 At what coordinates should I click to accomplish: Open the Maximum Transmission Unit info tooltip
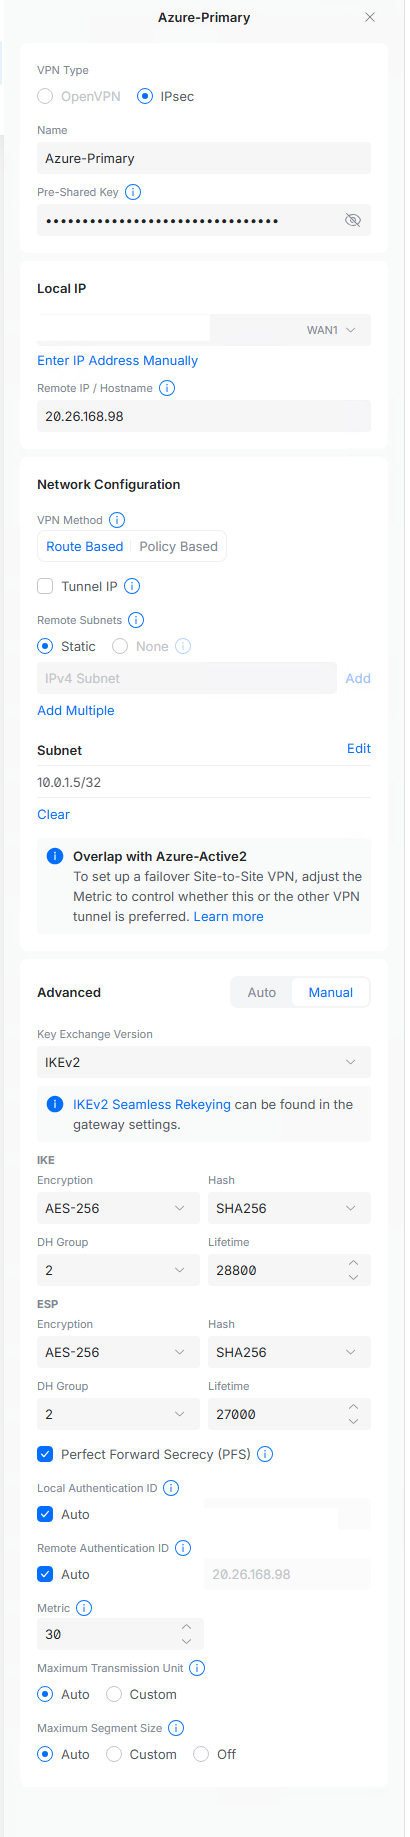[197, 1668]
